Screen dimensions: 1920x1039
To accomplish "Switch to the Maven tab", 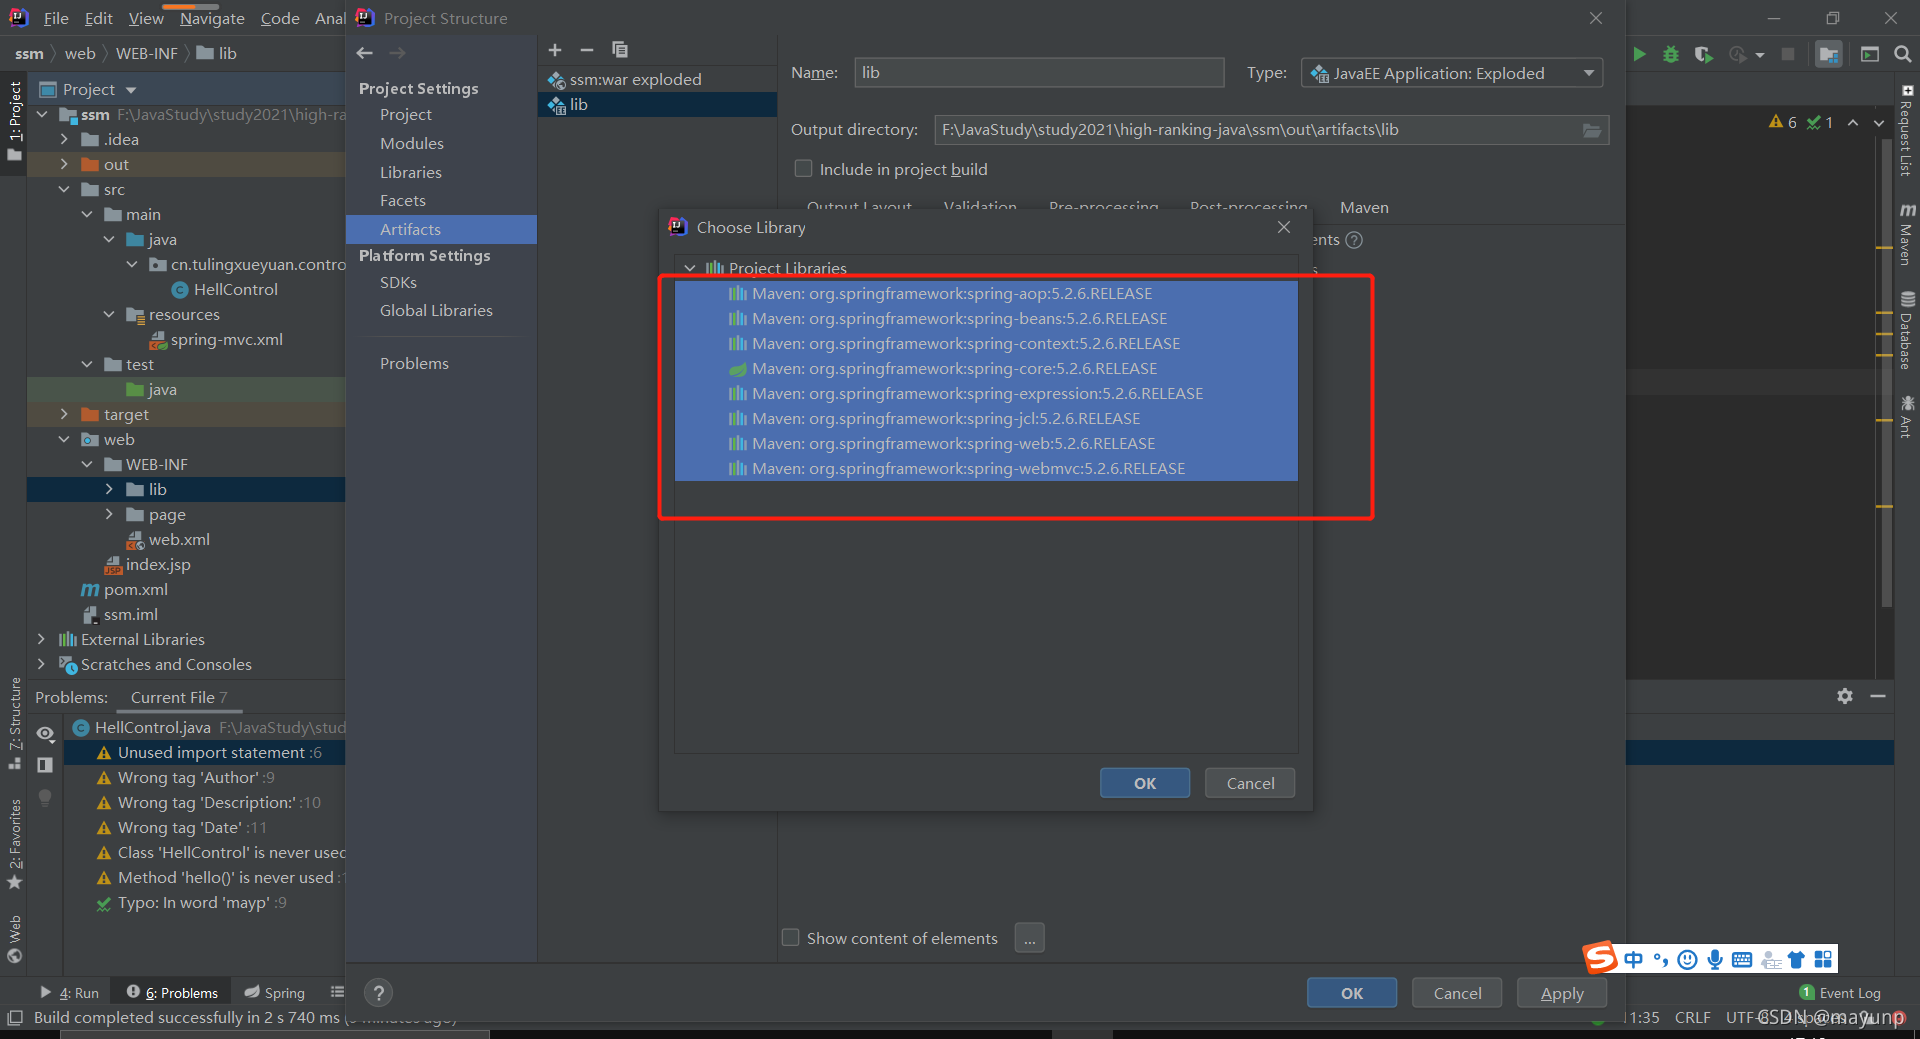I will point(1364,208).
